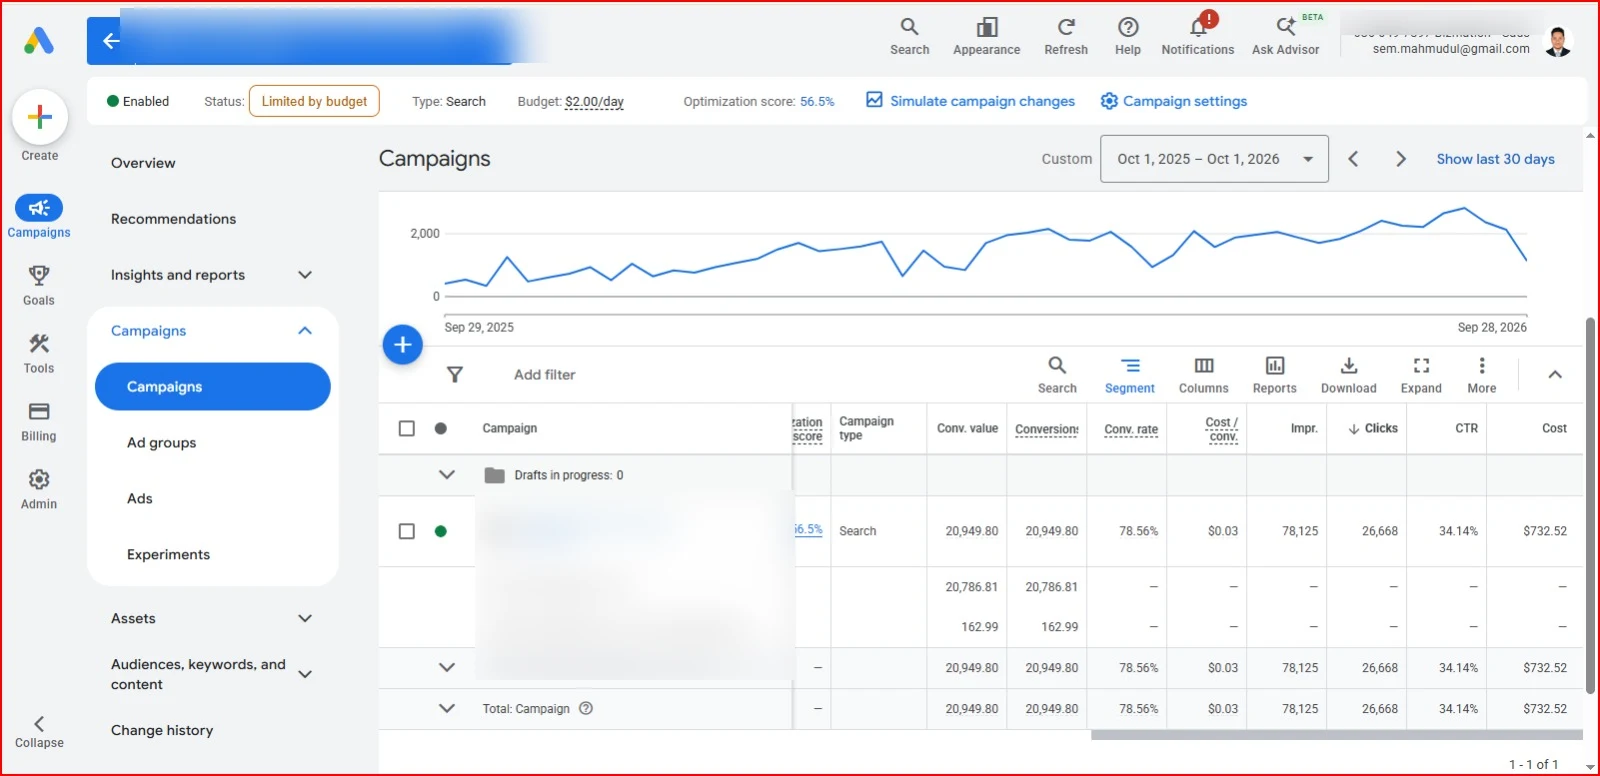This screenshot has width=1600, height=776.
Task: Open the Help icon
Action: (1128, 36)
